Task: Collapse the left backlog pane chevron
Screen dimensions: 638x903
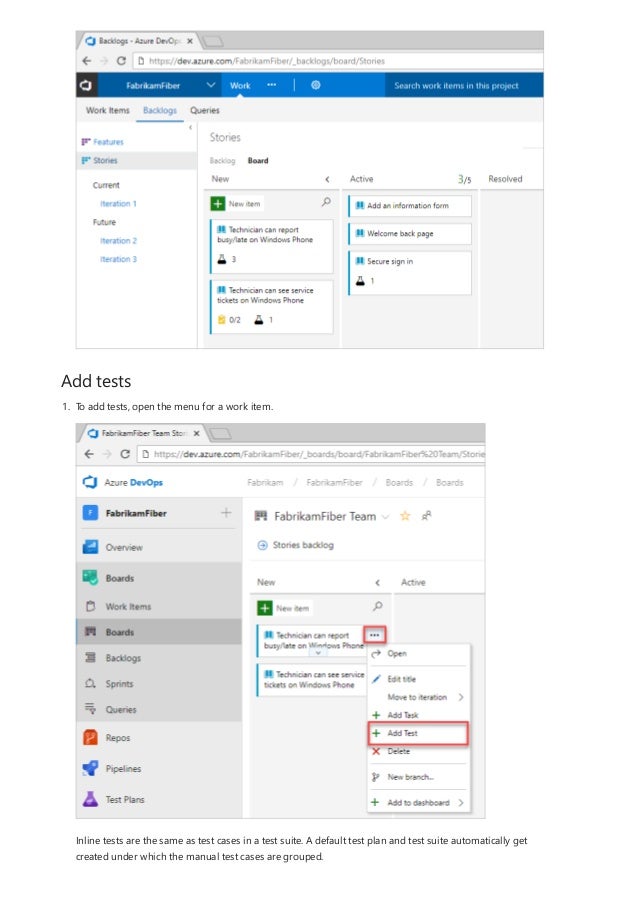Action: coord(191,128)
